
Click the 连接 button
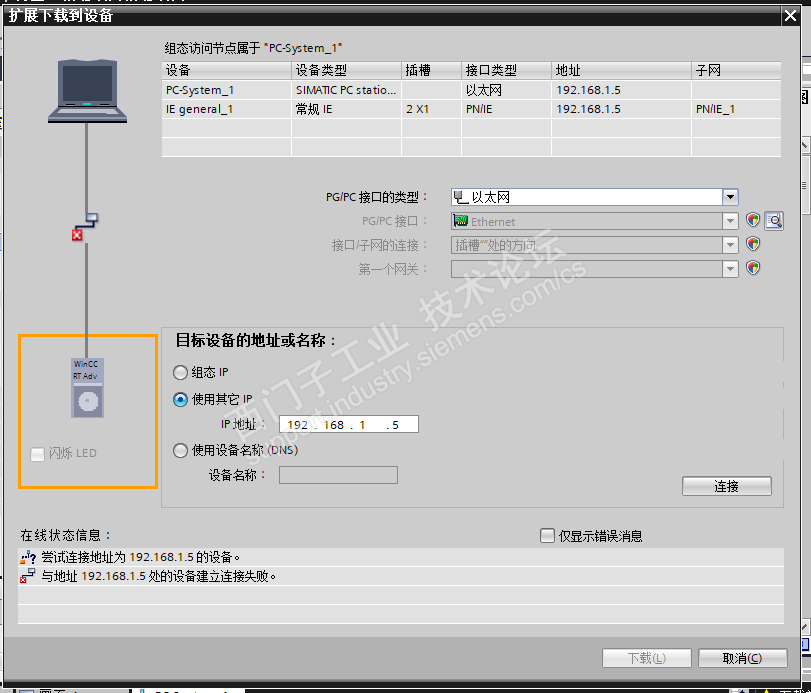pos(727,486)
